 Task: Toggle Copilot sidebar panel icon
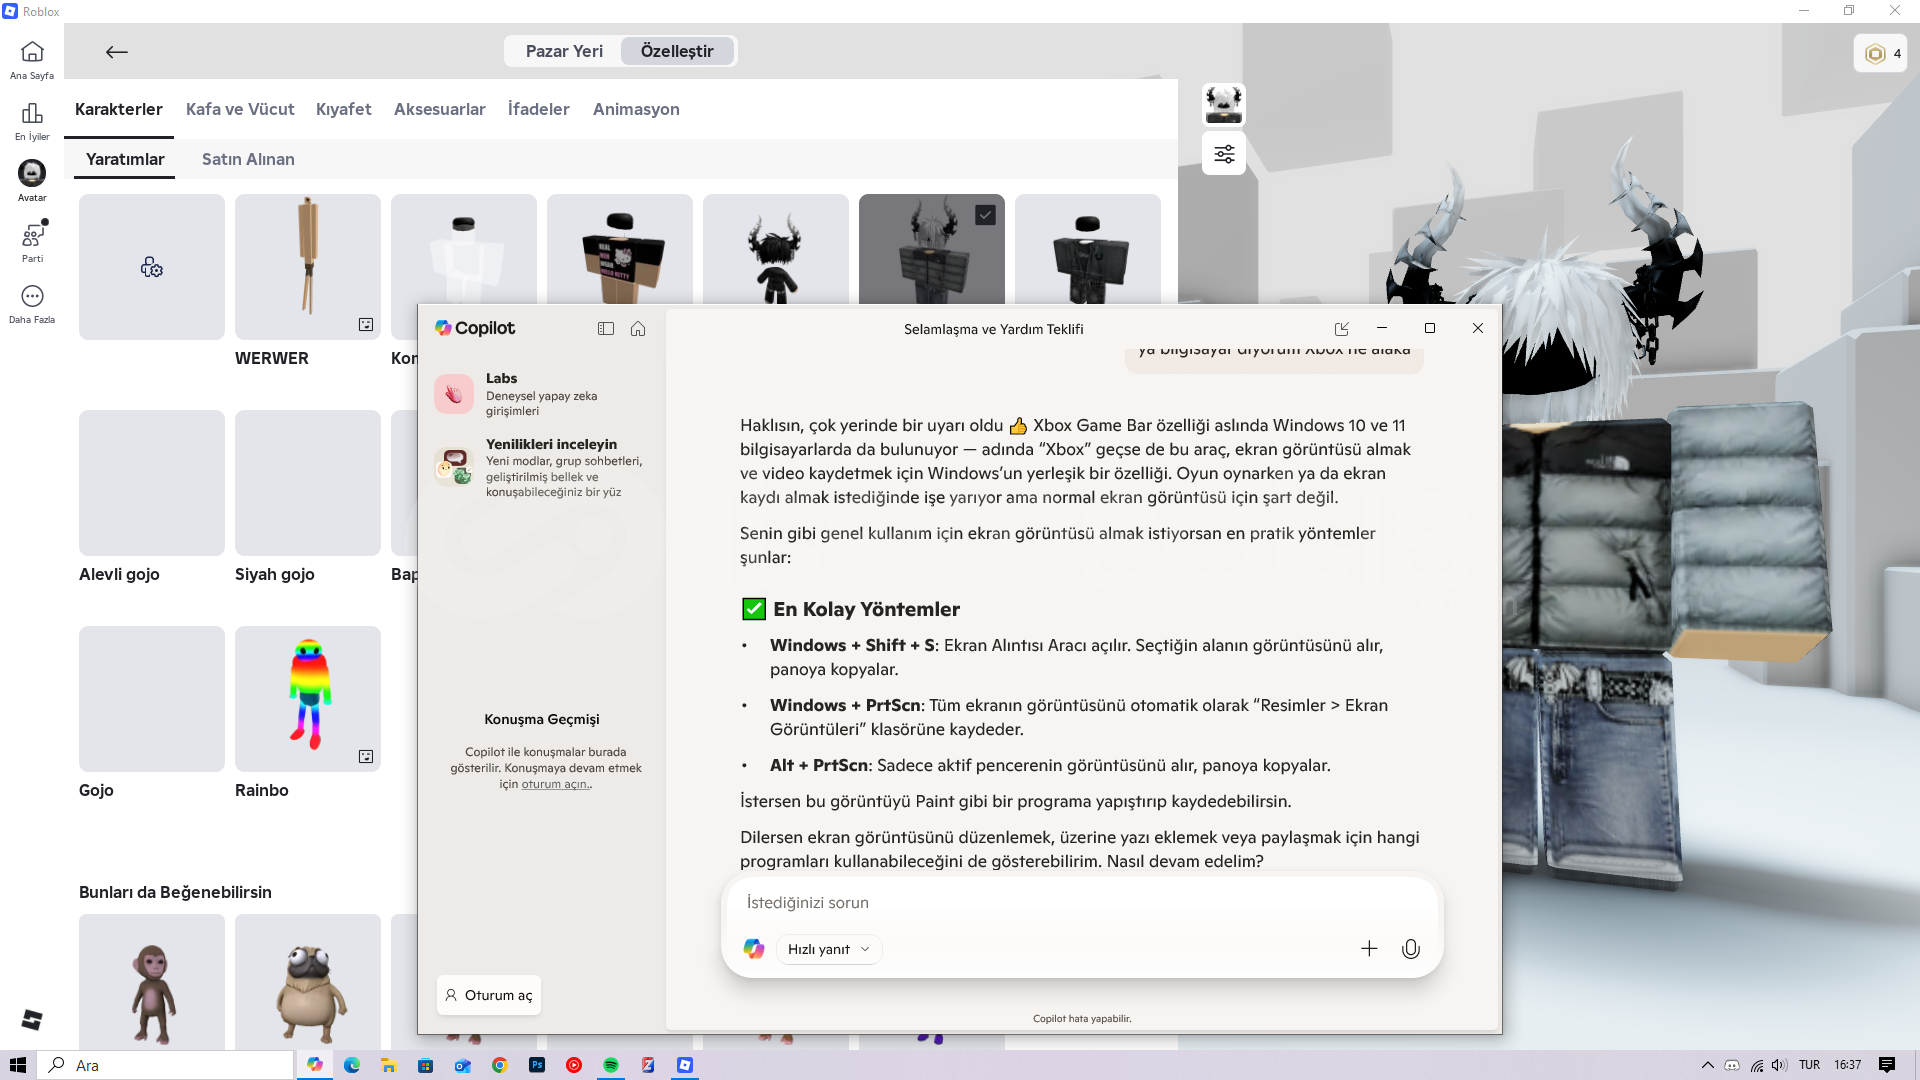[x=606, y=329]
